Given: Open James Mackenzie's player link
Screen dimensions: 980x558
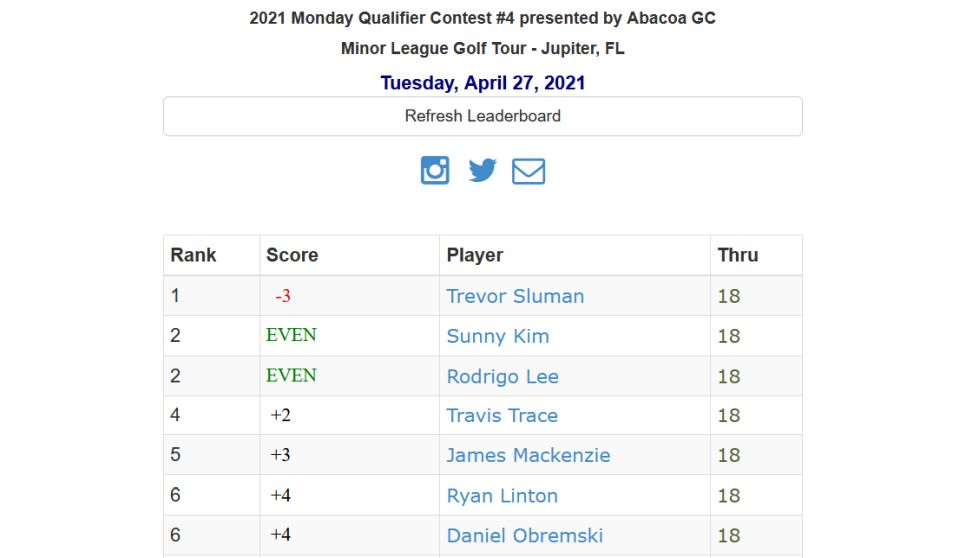Looking at the screenshot, I should pos(528,455).
